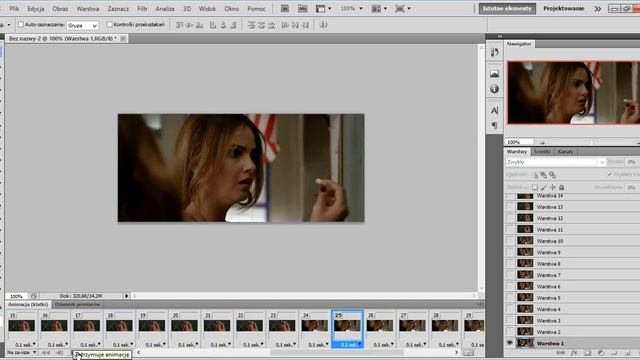Show the Warstwa 2 layer visibility box
The height and width of the screenshot is (360, 640).
[510, 332]
